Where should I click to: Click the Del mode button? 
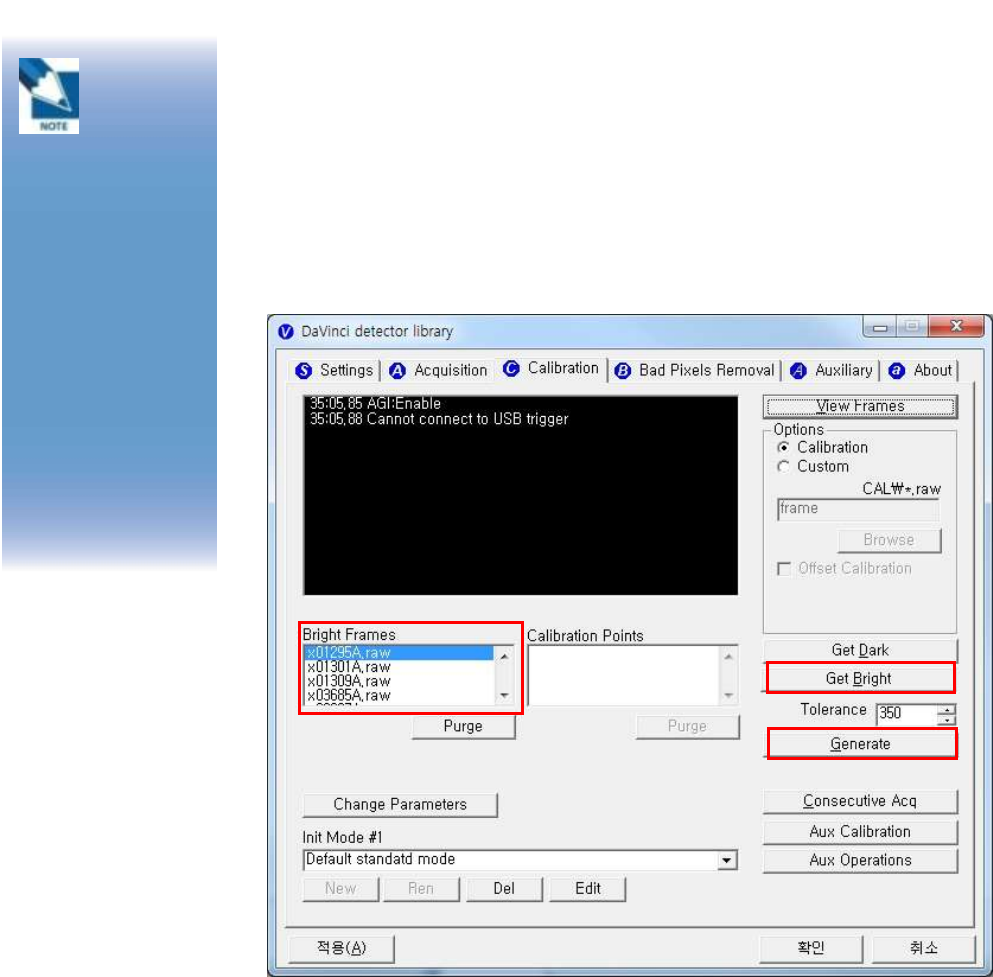504,888
